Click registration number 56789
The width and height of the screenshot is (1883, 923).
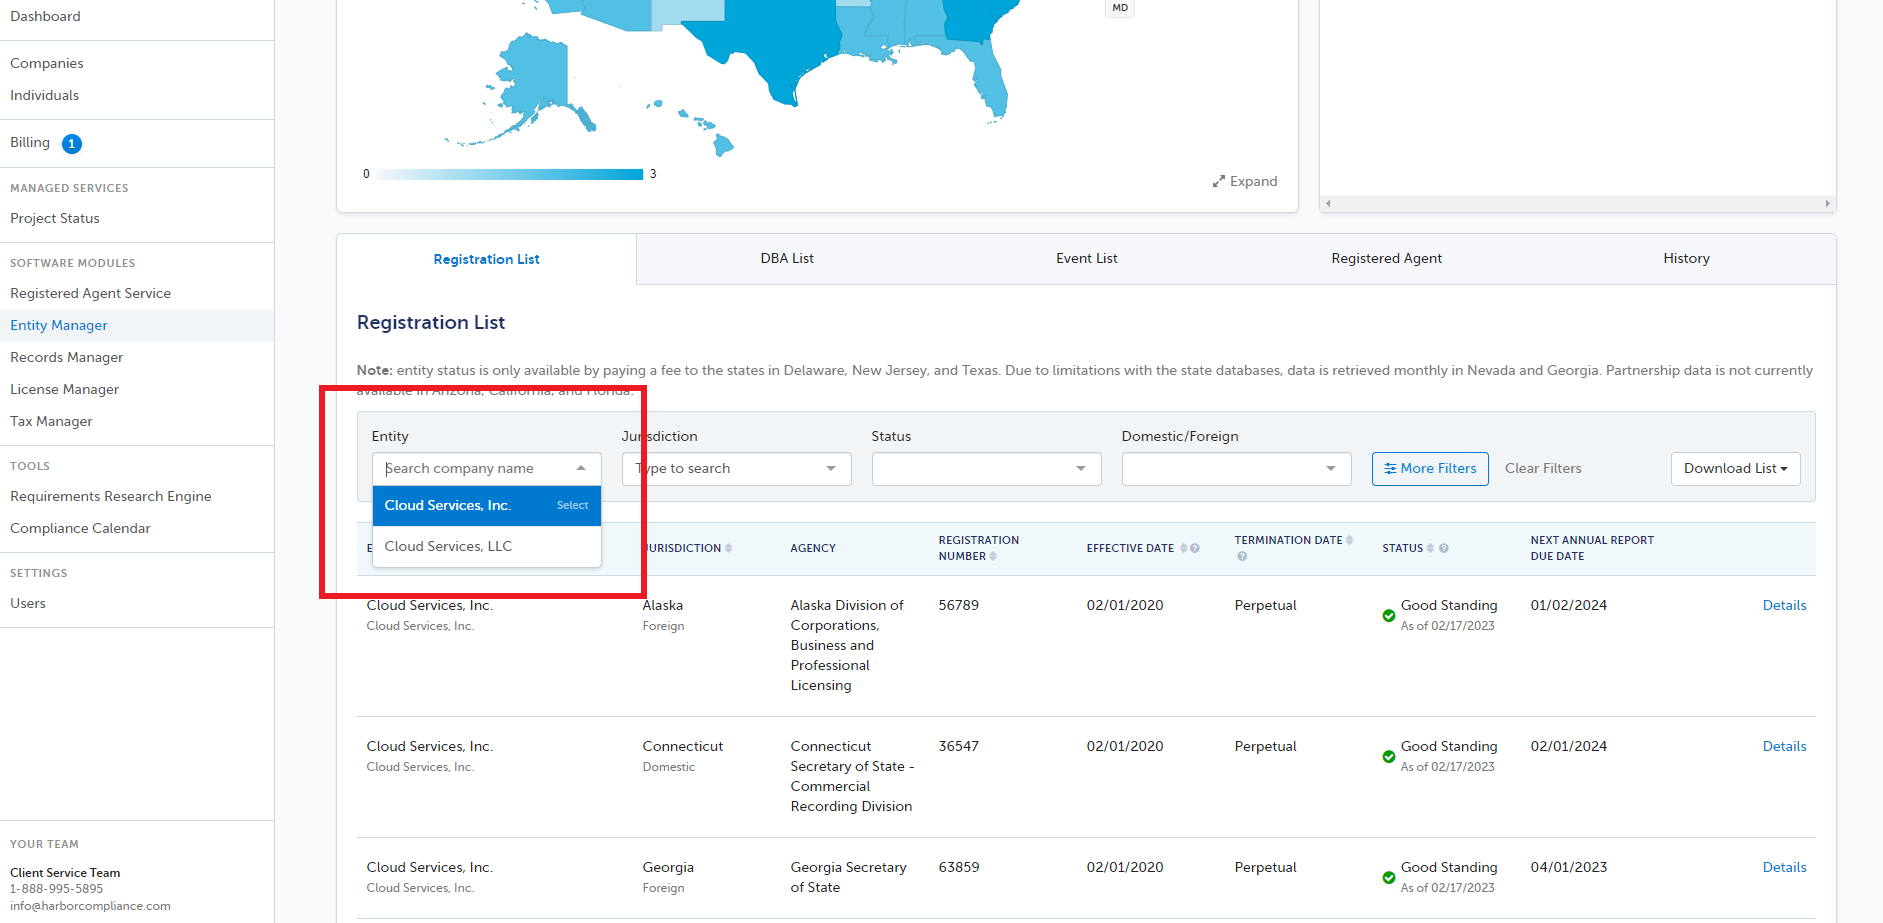(x=959, y=606)
